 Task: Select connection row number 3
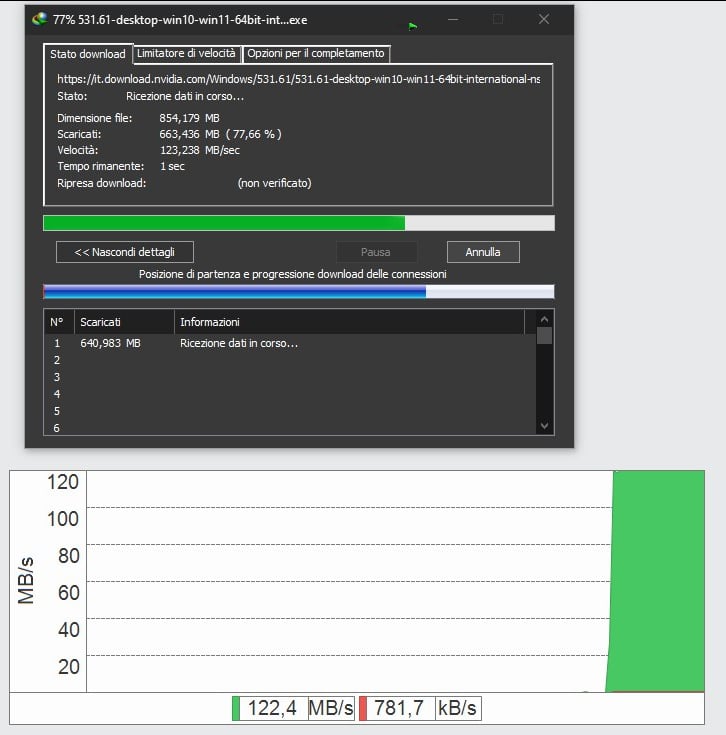point(290,377)
